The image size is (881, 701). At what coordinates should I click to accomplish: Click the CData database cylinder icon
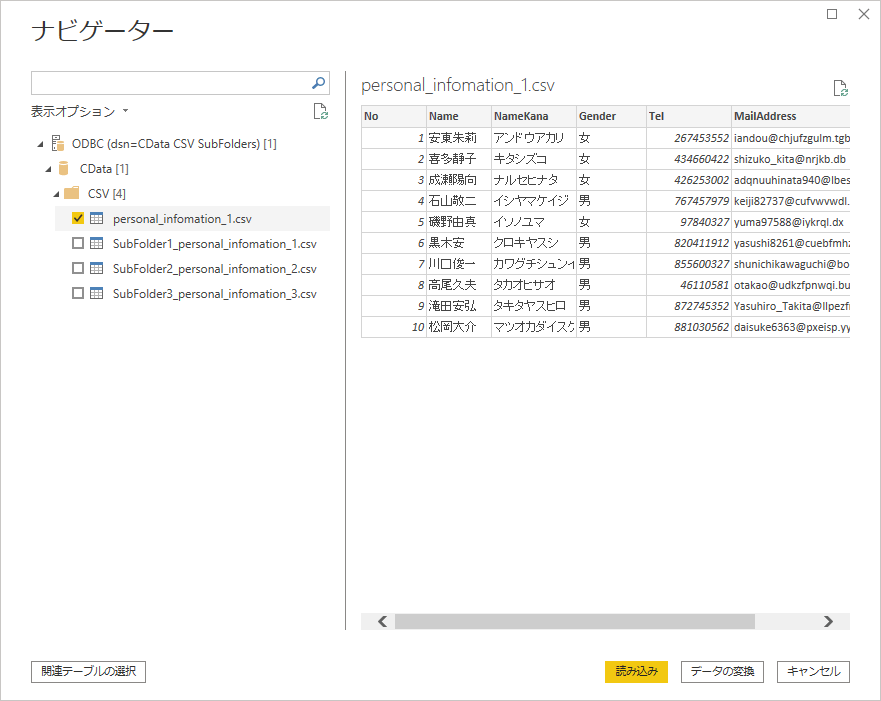click(x=64, y=168)
